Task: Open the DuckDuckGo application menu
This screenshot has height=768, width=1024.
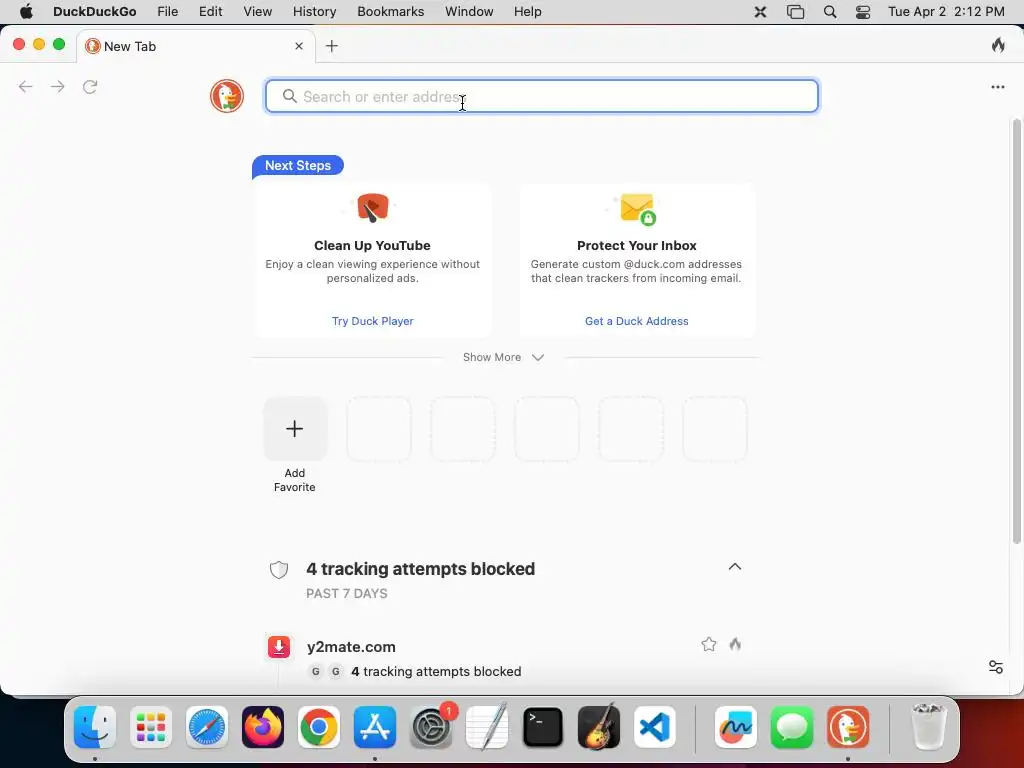Action: click(95, 12)
